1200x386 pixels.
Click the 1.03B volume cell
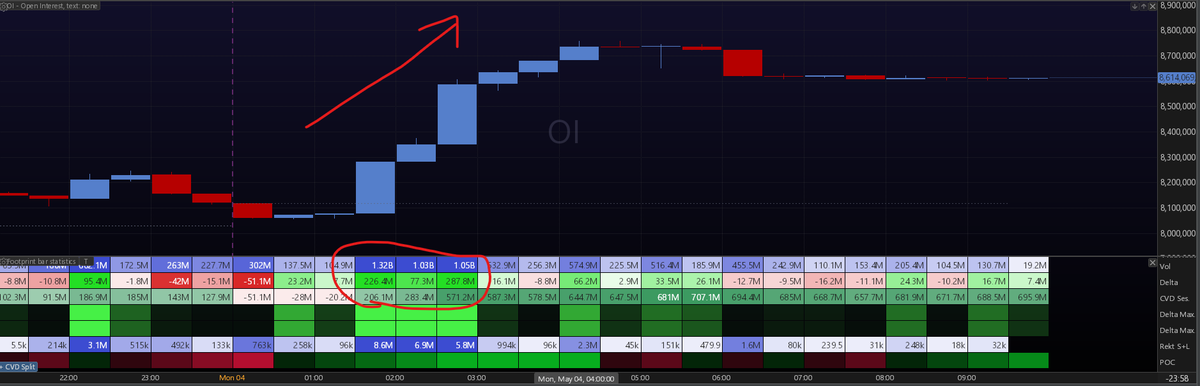(x=417, y=266)
